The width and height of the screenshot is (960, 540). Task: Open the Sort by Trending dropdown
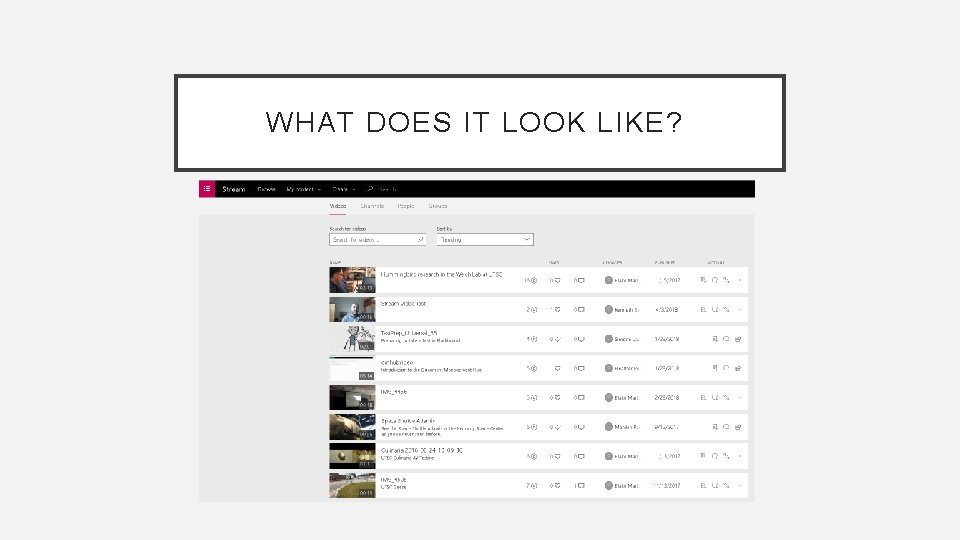click(485, 239)
